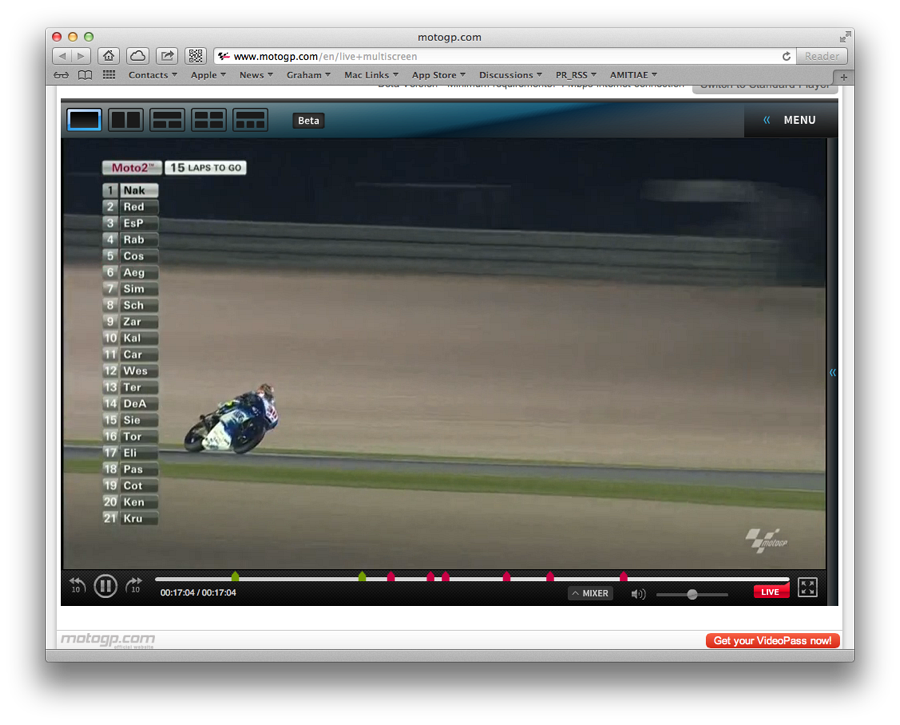The image size is (900, 725).
Task: Open Discussions bookmarks folder
Action: 510,75
